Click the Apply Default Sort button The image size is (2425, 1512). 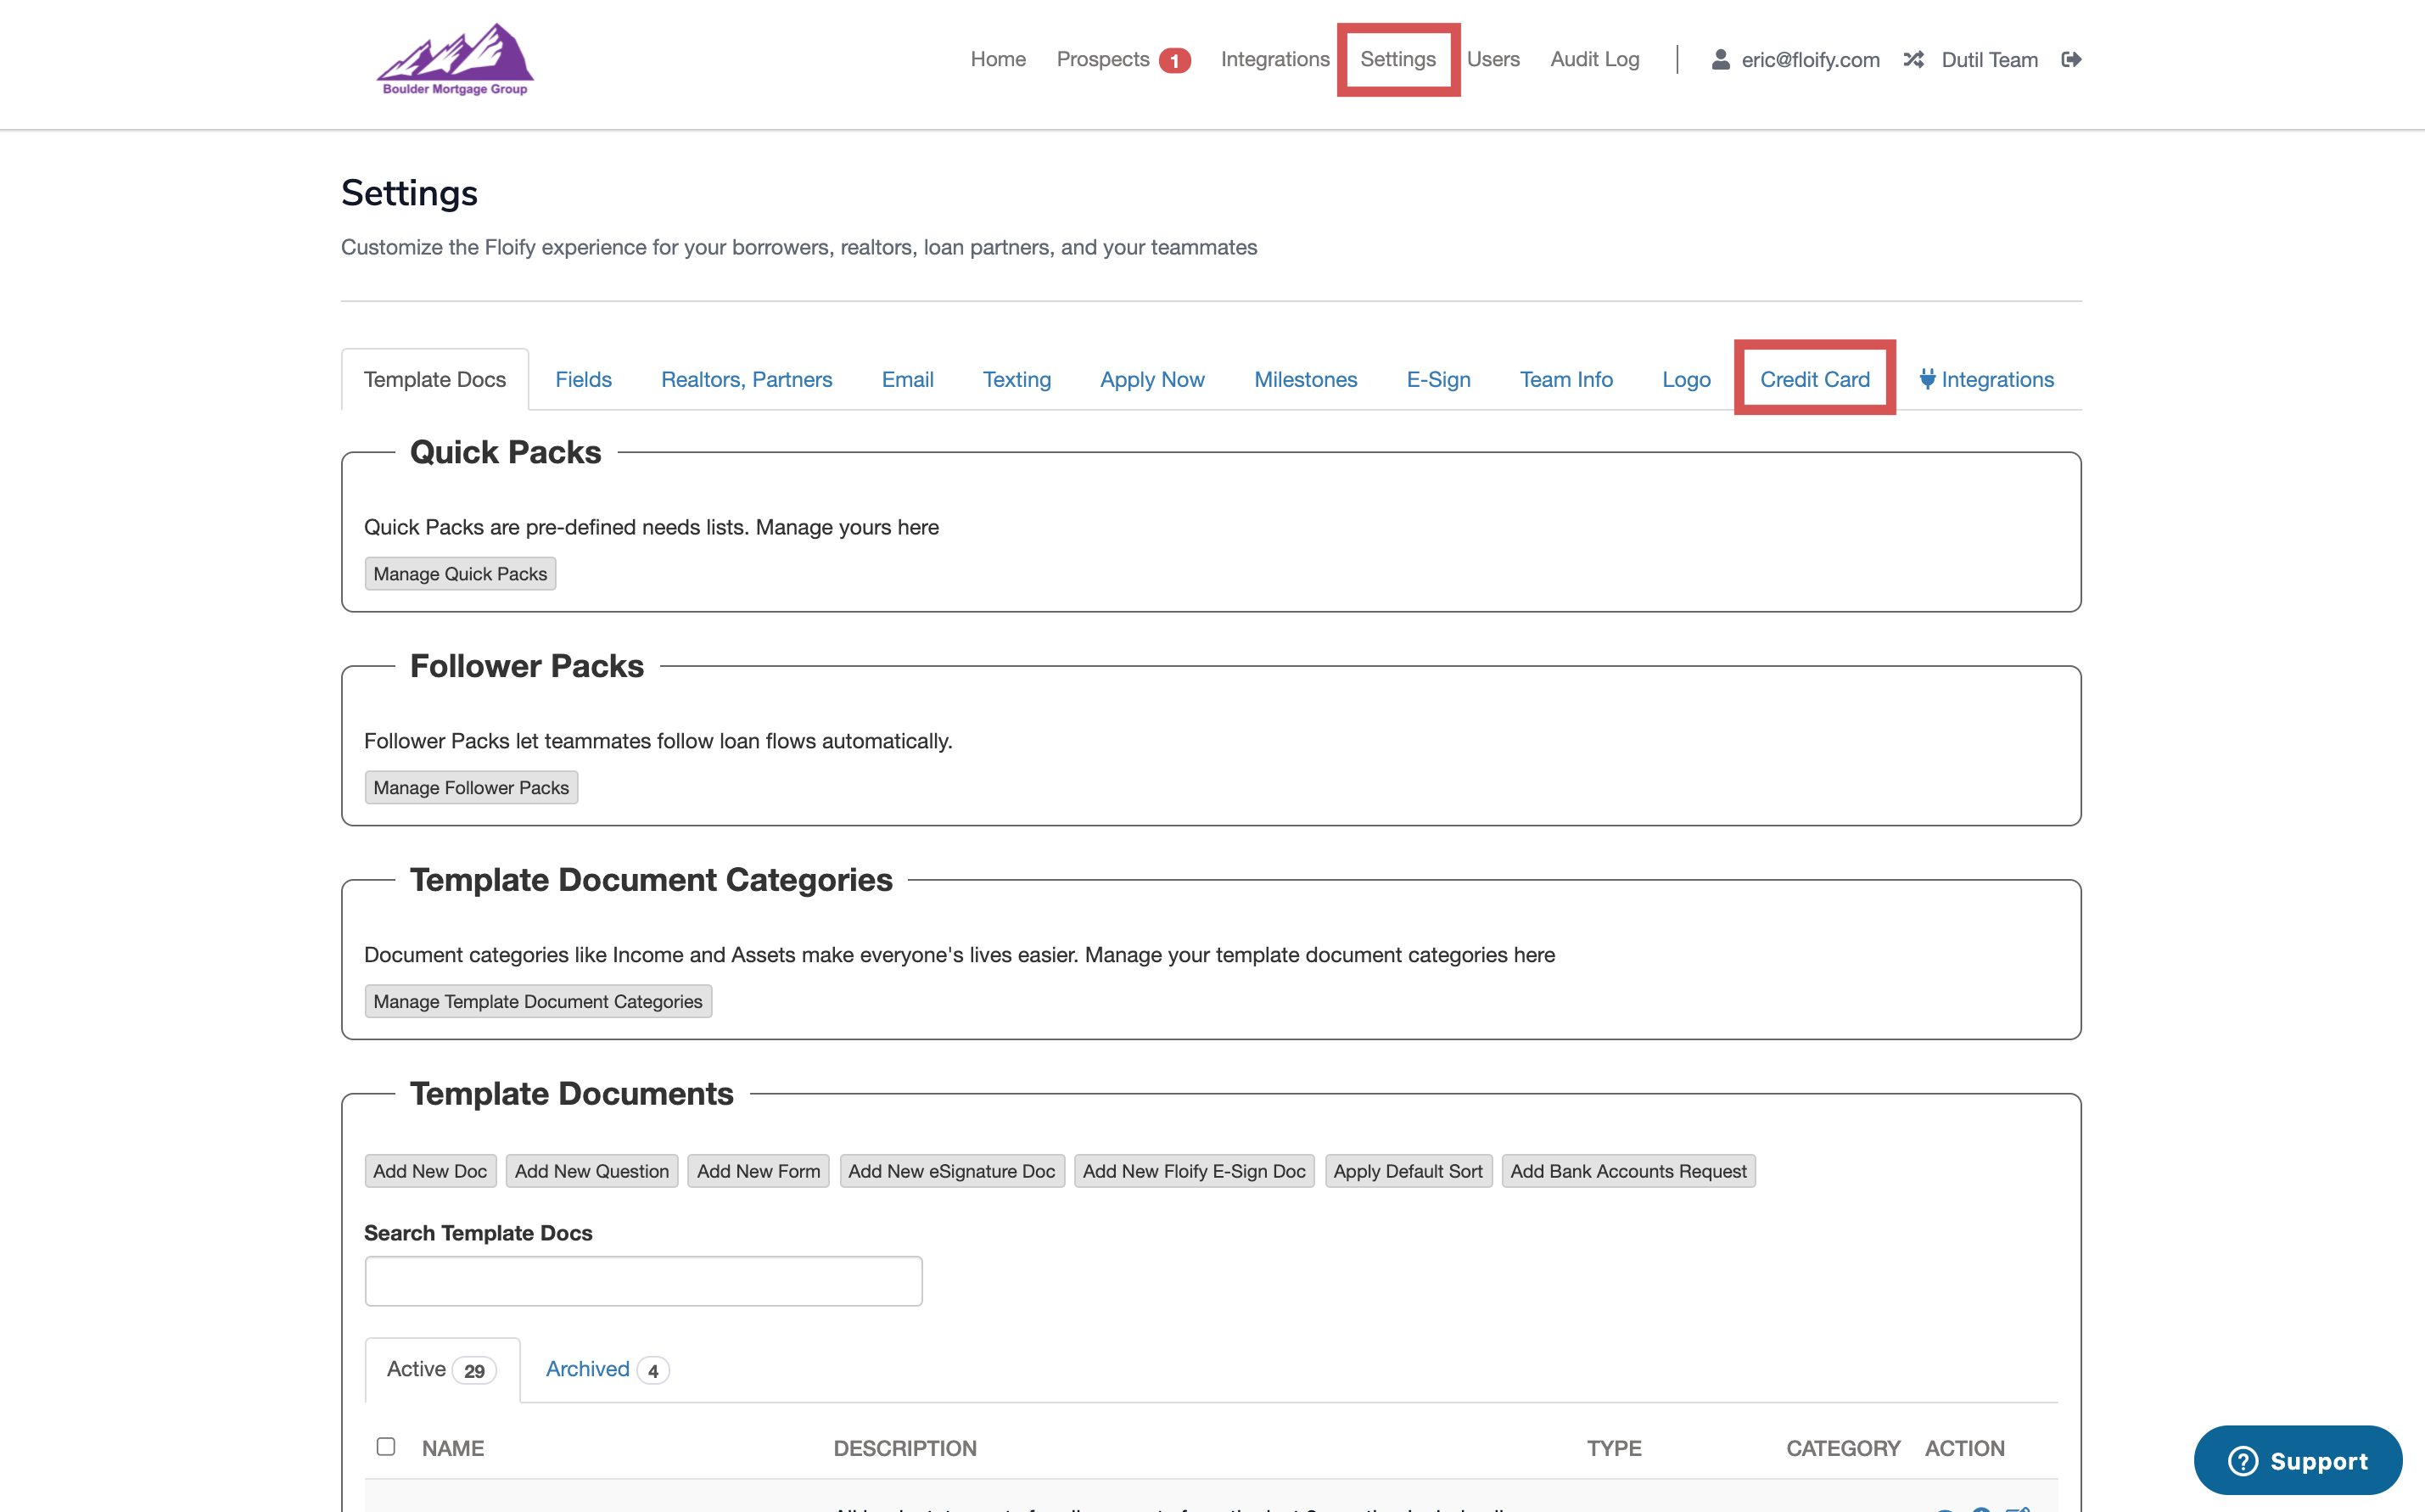tap(1407, 1171)
